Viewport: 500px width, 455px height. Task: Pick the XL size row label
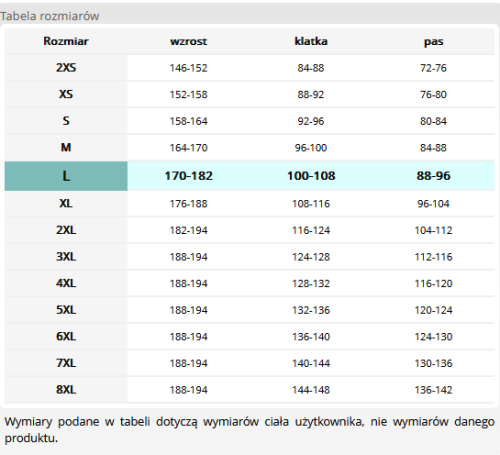(66, 203)
